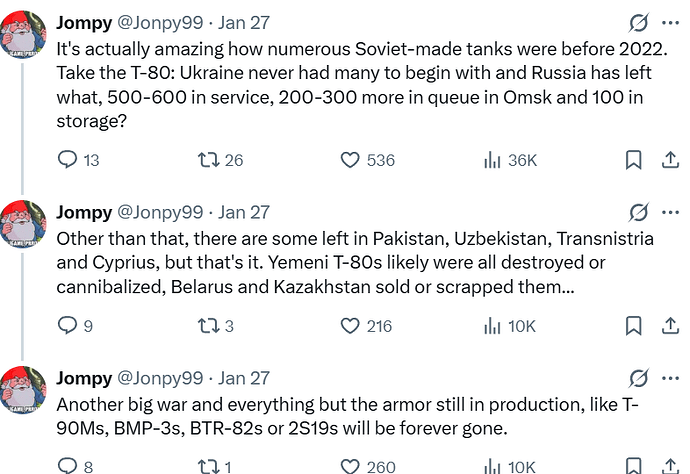
Task: Open Jompy's avatar on the second tweet
Action: 24,224
